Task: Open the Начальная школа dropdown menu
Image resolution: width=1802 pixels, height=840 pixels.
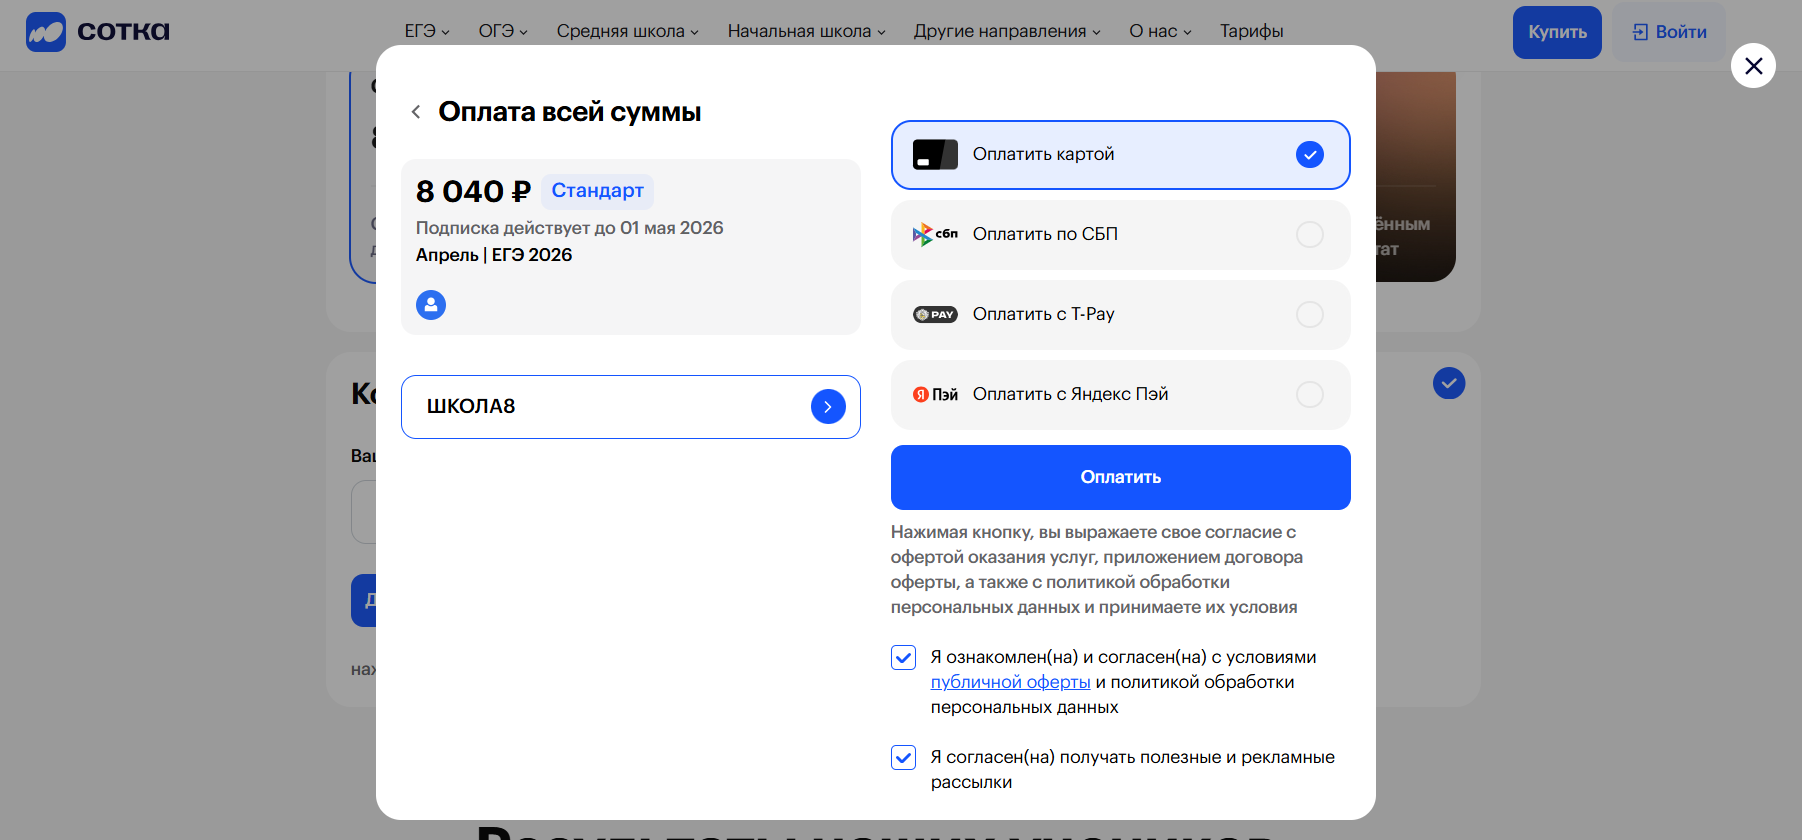Action: [807, 32]
